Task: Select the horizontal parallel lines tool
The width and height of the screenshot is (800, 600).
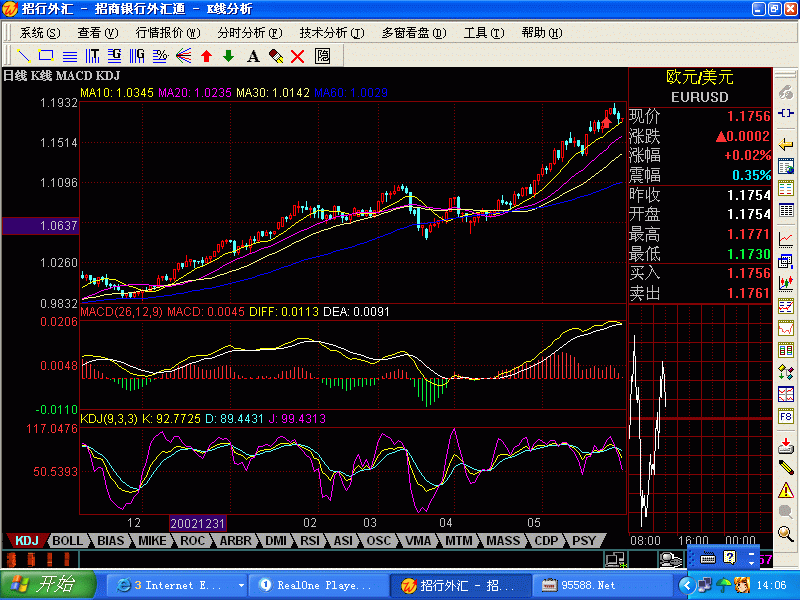Action: 69,56
